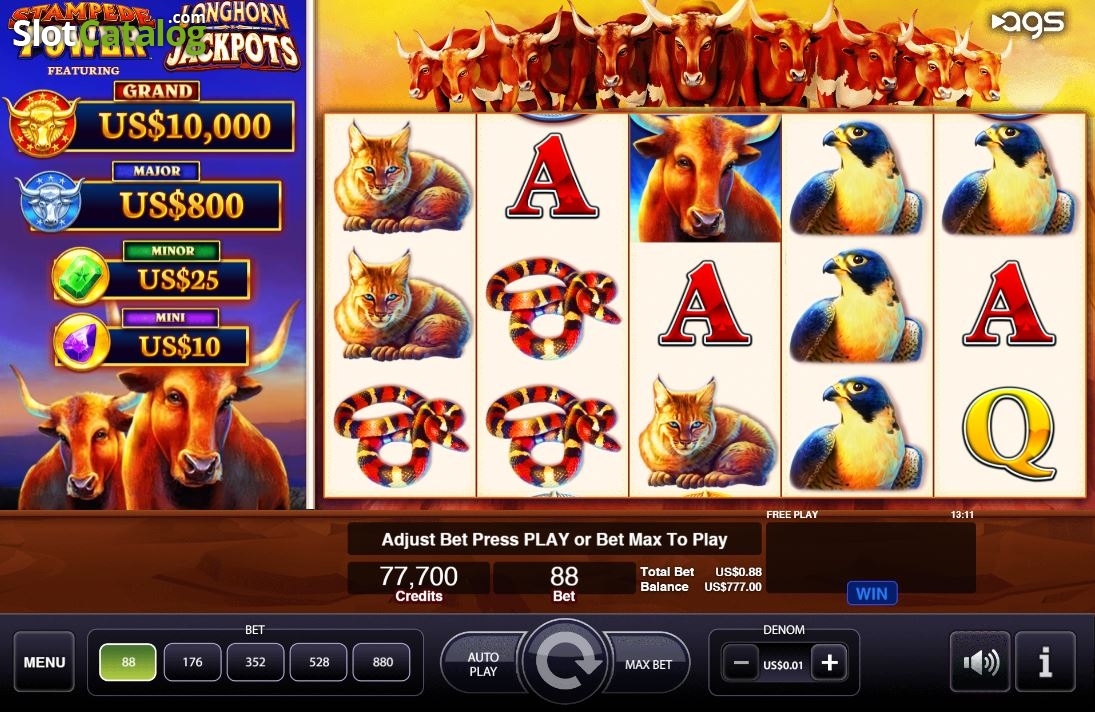Increase denomination with the plus button
The width and height of the screenshot is (1095, 712).
coord(830,663)
